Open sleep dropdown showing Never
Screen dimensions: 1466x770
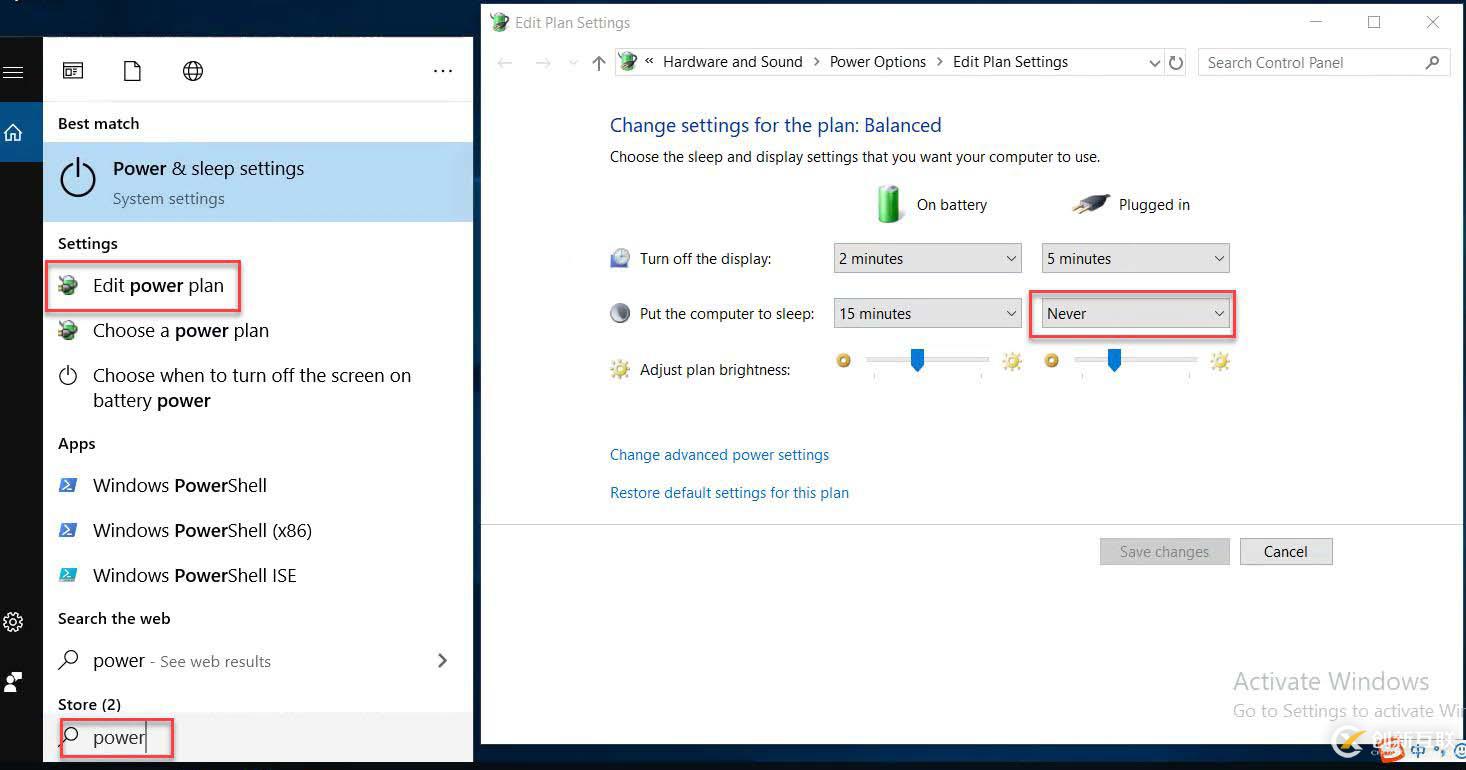click(1135, 314)
